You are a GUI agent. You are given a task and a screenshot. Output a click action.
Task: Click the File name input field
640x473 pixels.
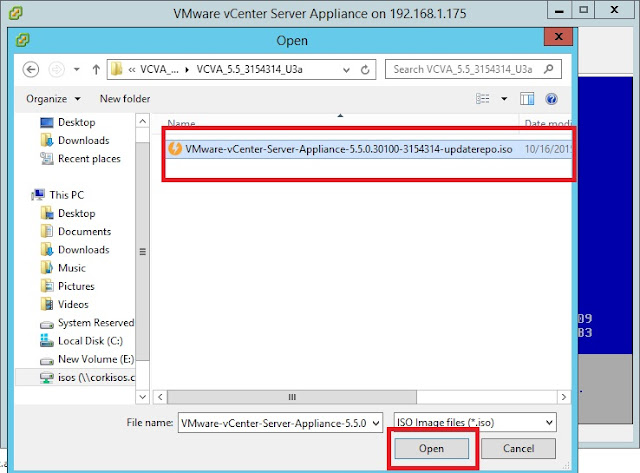coord(274,423)
